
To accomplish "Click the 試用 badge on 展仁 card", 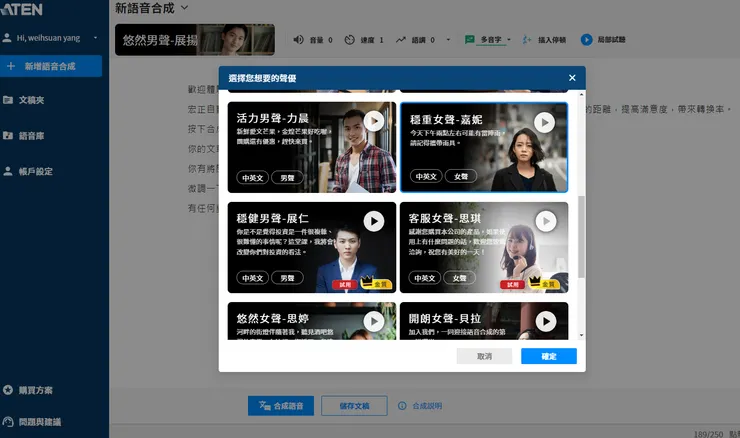I will 345,285.
